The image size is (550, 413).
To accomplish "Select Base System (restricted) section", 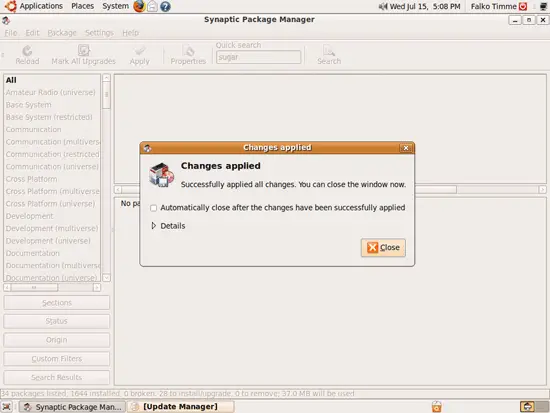I will [x=52, y=117].
